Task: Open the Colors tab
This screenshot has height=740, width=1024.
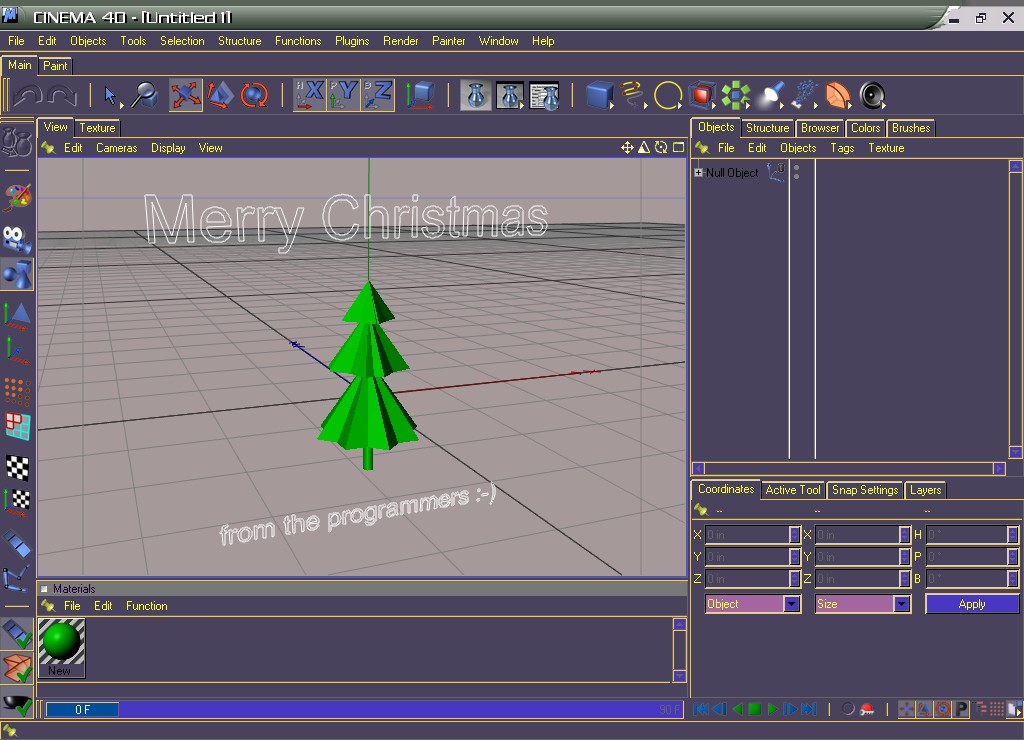Action: tap(865, 128)
